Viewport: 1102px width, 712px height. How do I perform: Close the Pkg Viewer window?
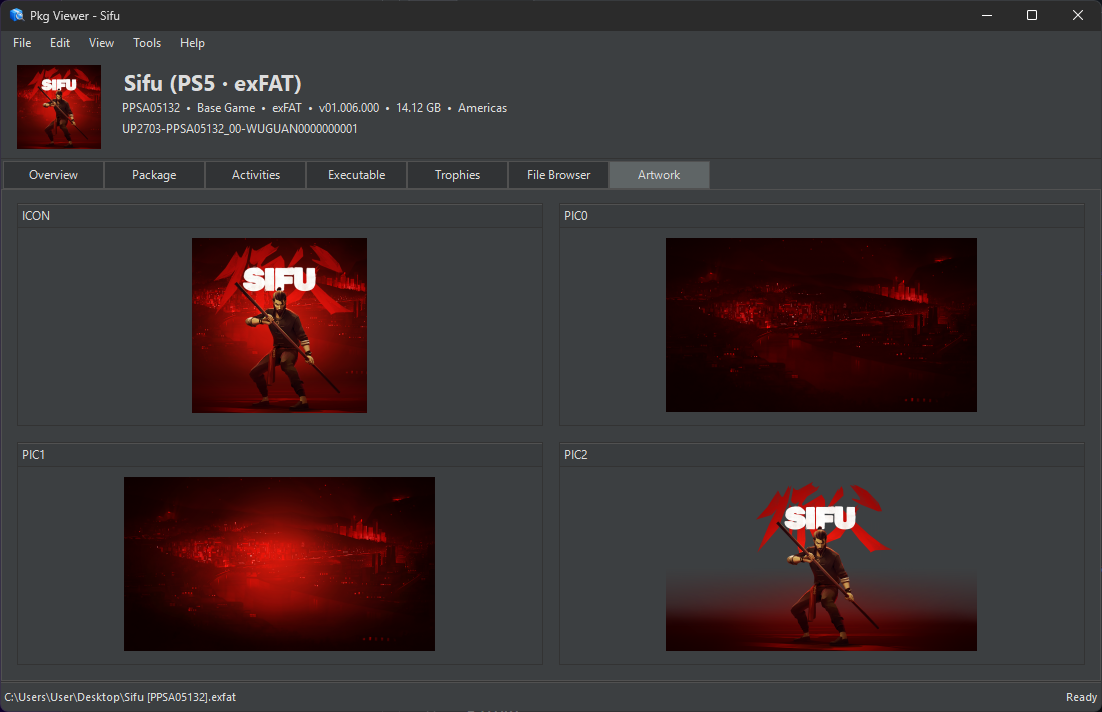[x=1077, y=15]
